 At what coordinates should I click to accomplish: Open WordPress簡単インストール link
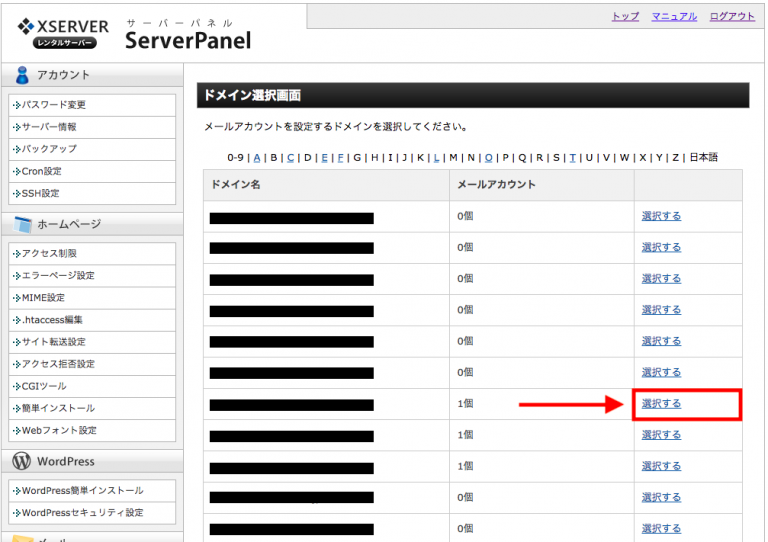(x=82, y=491)
